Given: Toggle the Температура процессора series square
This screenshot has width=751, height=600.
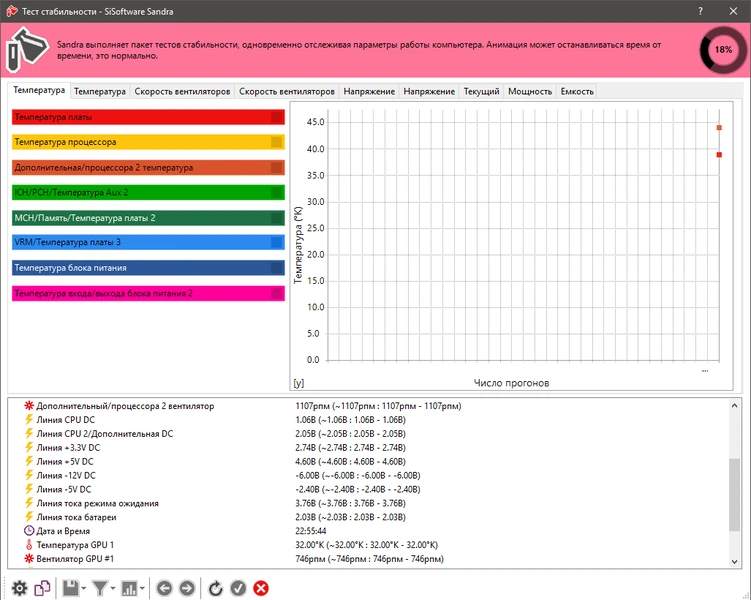Looking at the screenshot, I should tap(277, 142).
